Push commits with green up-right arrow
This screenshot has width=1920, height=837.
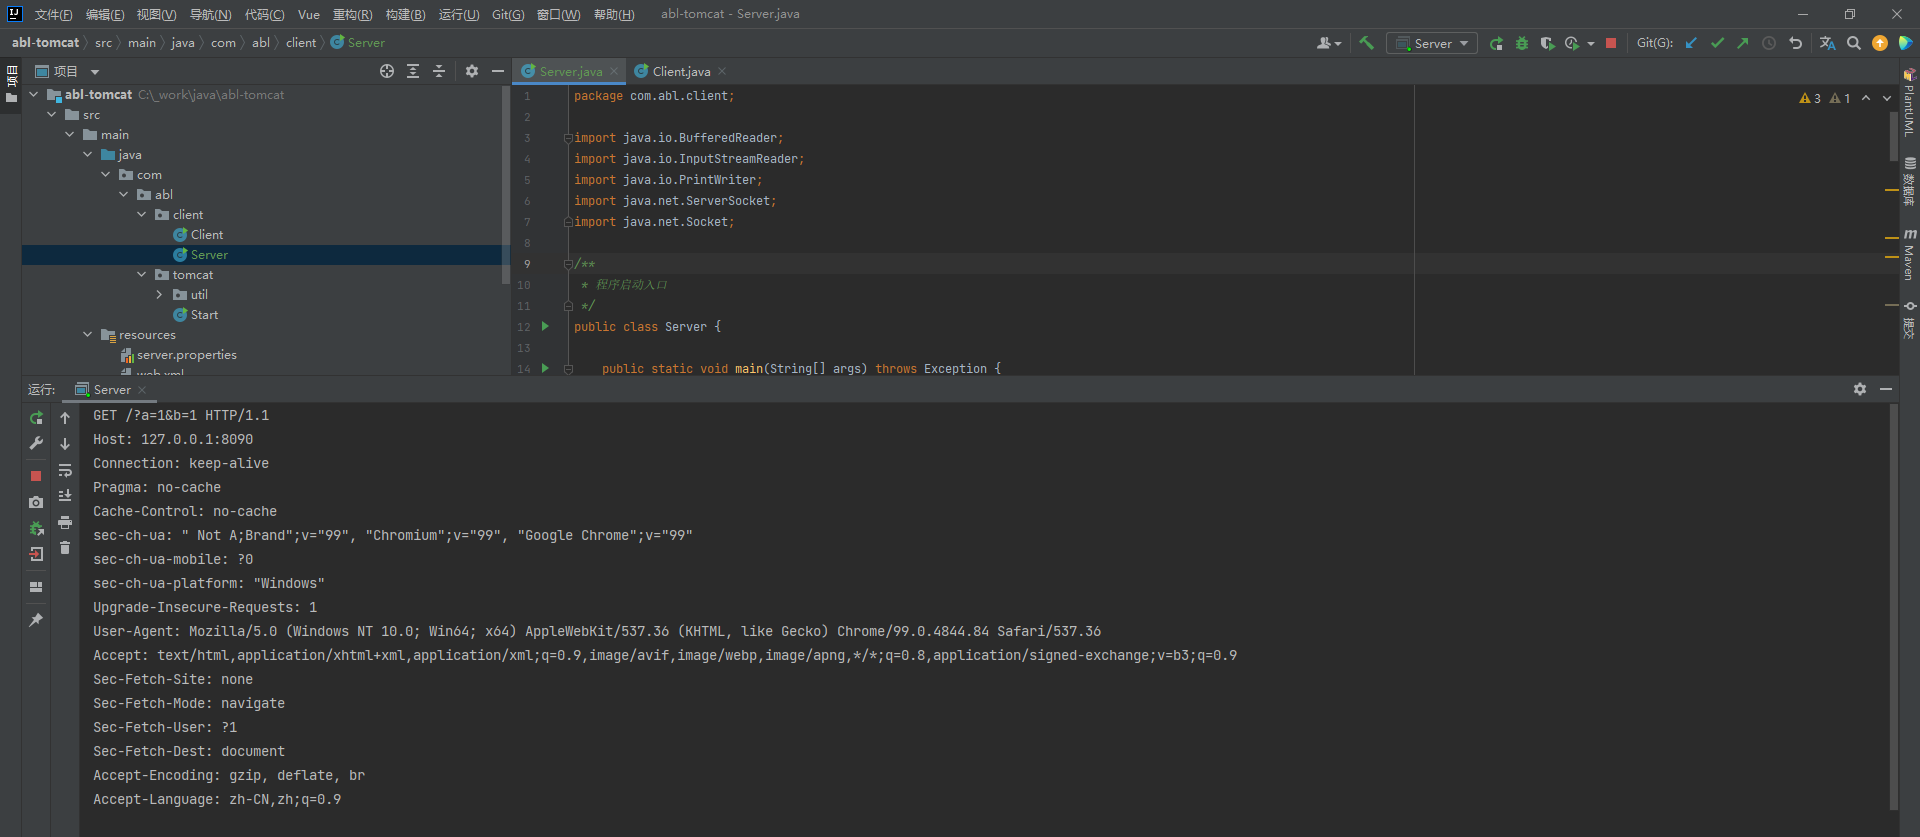[1743, 43]
